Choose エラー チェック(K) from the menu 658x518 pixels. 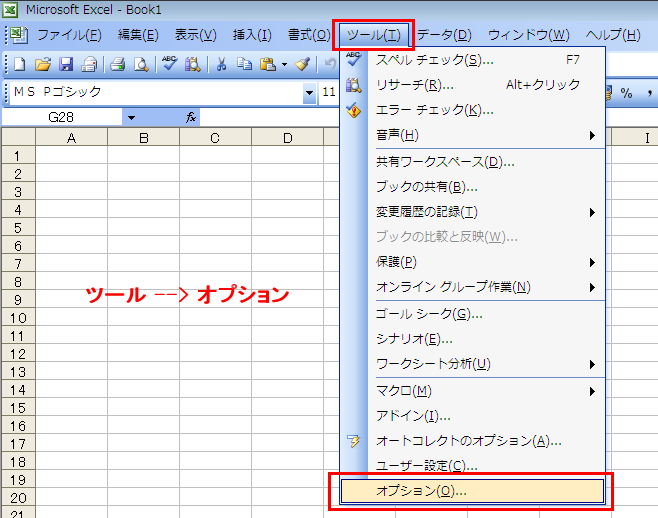click(x=473, y=110)
